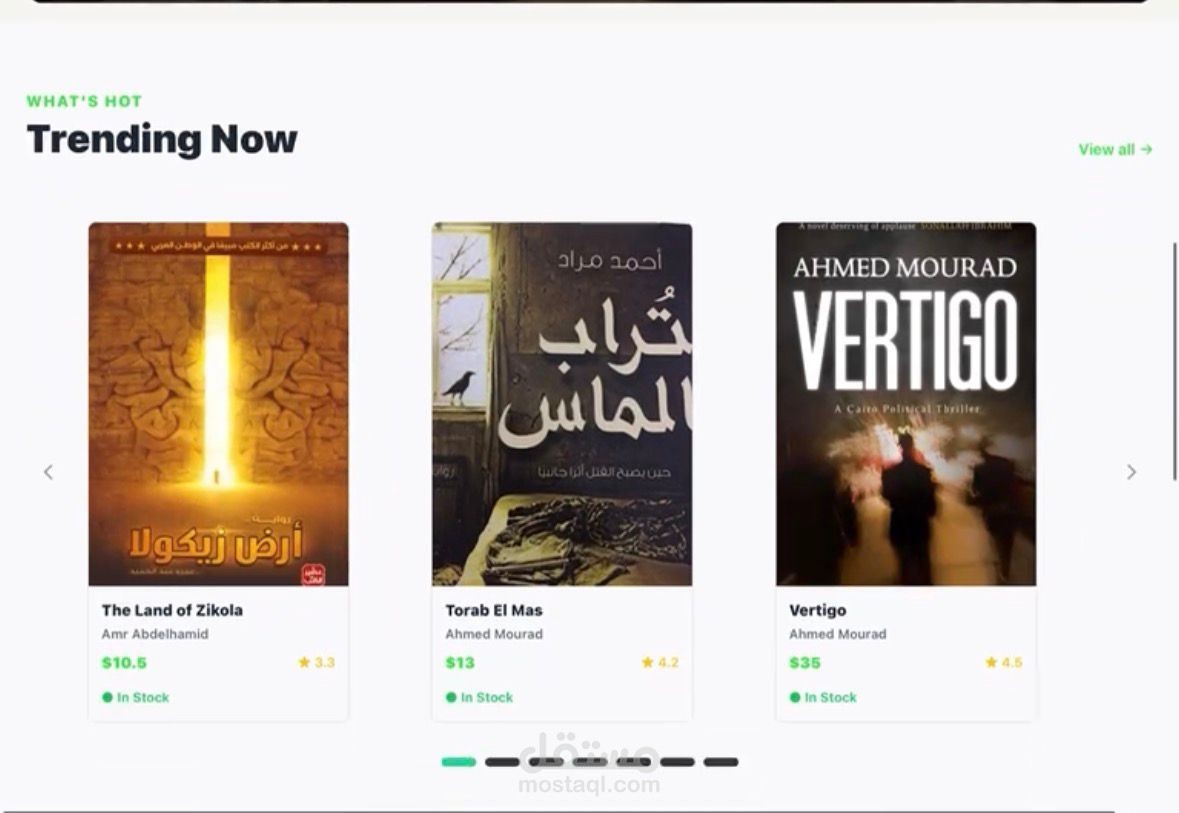Click the 4.2 star rating
This screenshot has height=813, width=1179.
coord(660,663)
